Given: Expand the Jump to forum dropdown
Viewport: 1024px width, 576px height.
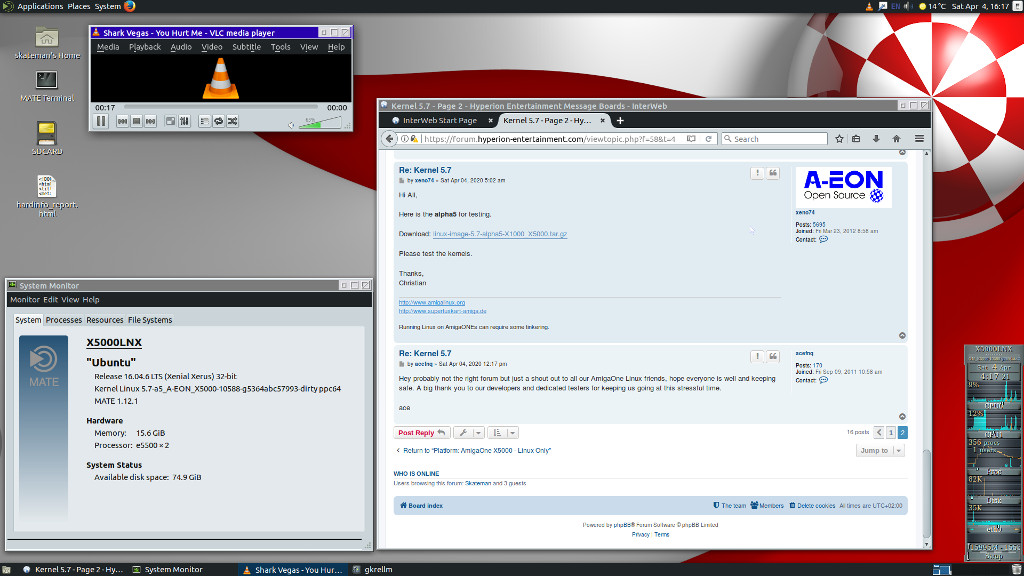Looking at the screenshot, I should 880,451.
